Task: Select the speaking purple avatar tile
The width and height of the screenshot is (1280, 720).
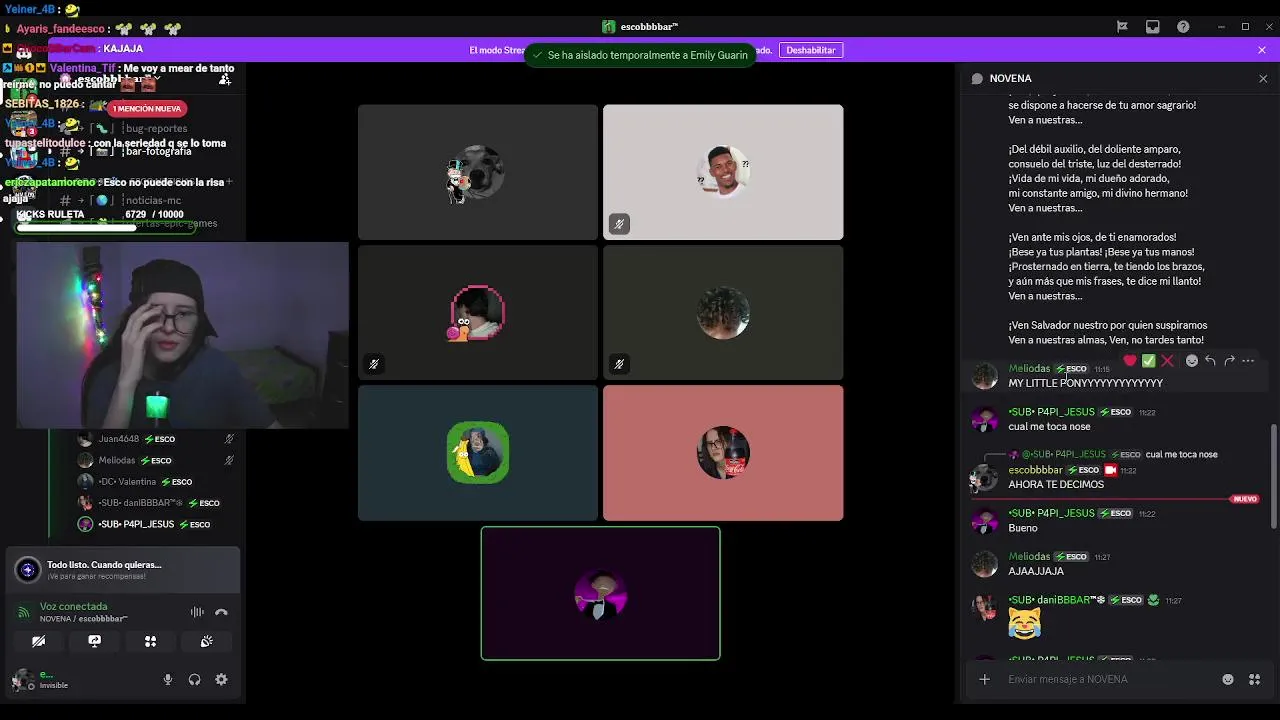Action: pyautogui.click(x=600, y=594)
